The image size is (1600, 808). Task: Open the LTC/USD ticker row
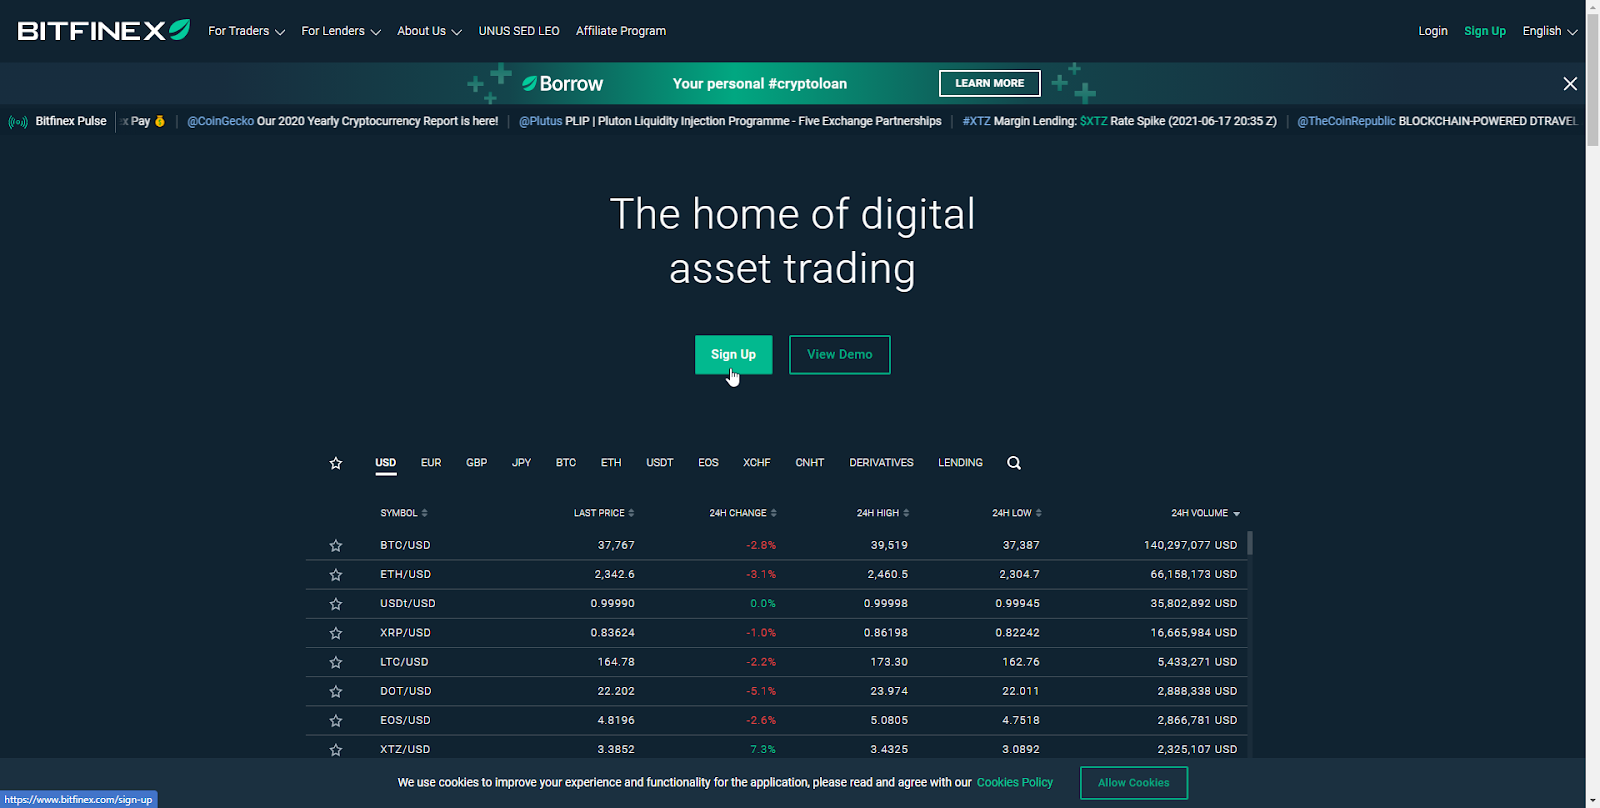pyautogui.click(x=776, y=662)
